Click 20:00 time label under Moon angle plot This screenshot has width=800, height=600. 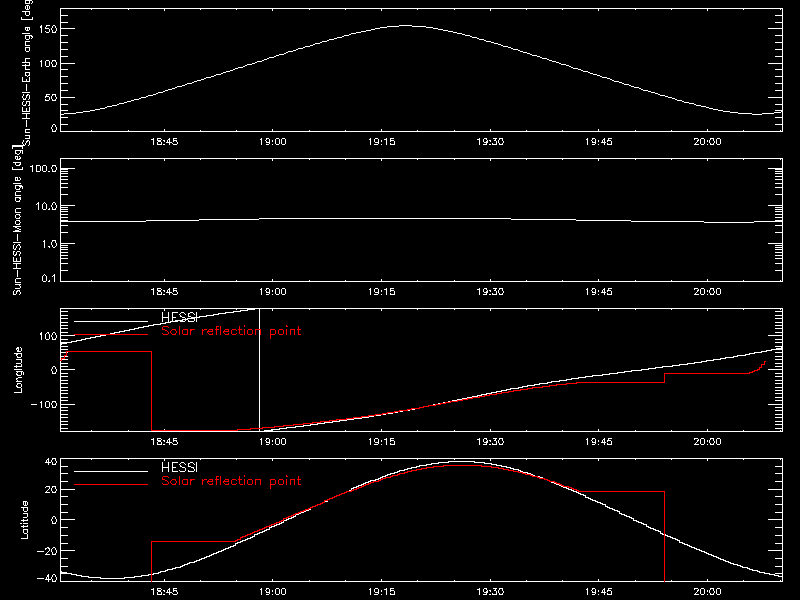708,292
